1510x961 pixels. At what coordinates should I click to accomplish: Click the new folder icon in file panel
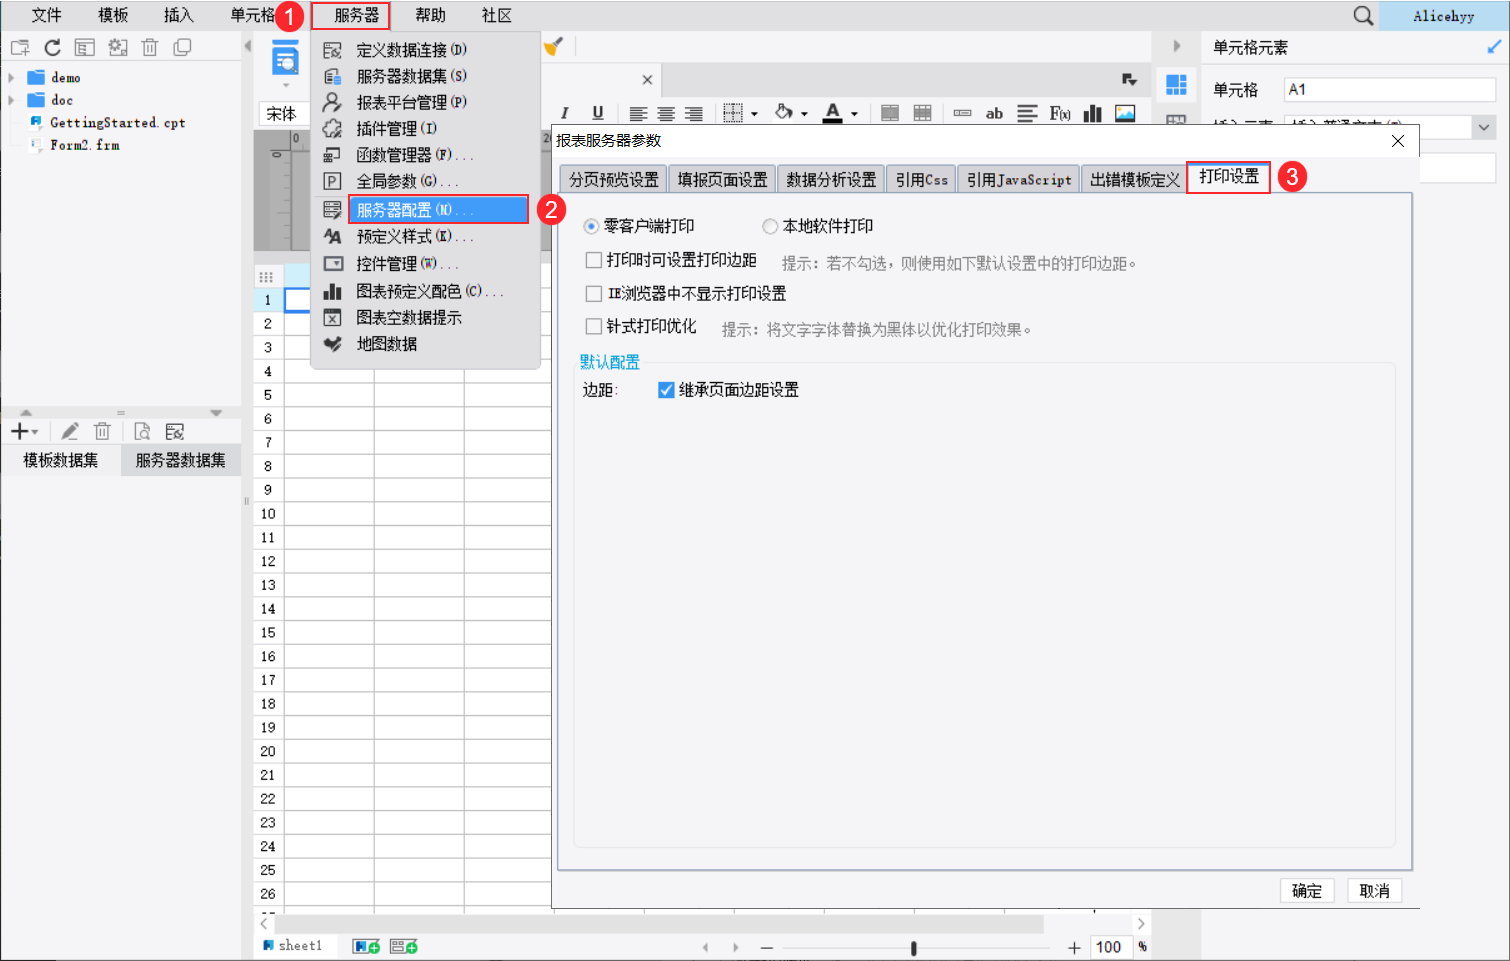point(20,47)
